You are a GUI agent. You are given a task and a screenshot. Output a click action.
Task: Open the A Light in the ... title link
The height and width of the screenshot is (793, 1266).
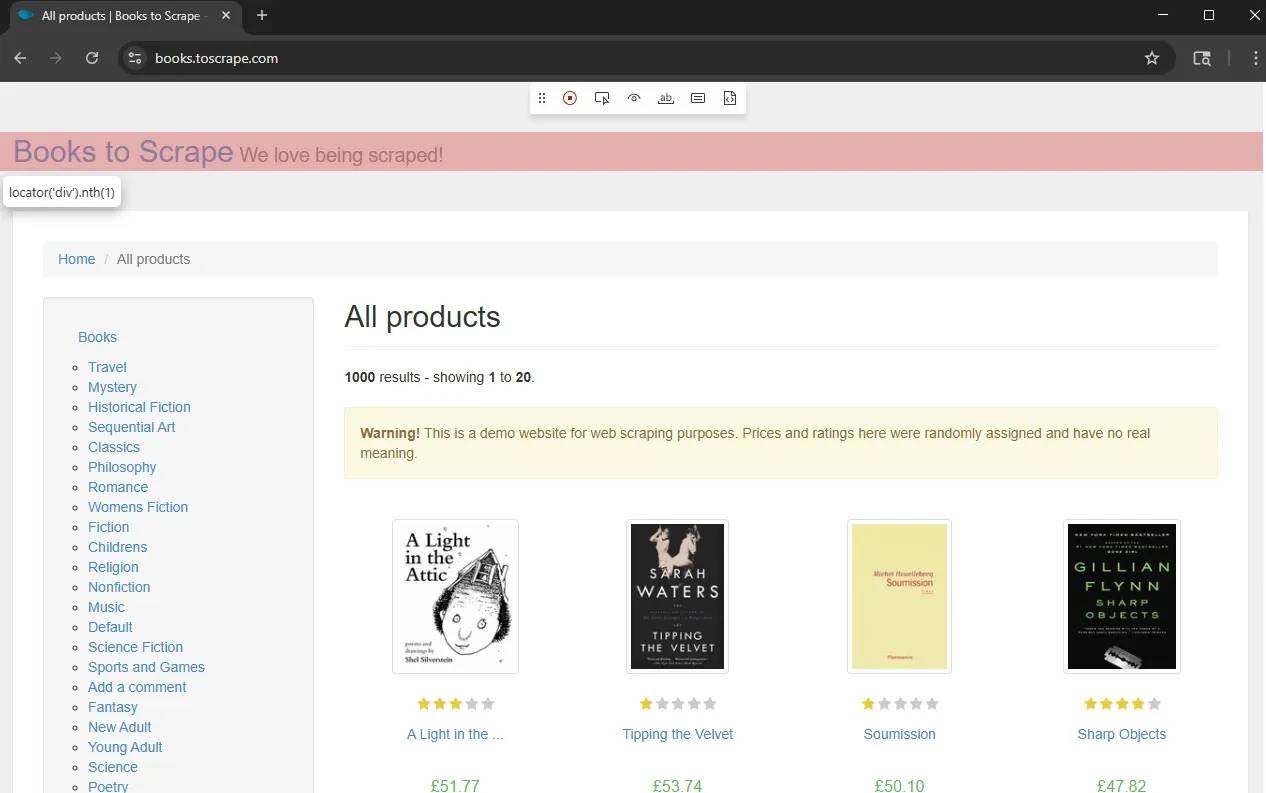coord(455,734)
